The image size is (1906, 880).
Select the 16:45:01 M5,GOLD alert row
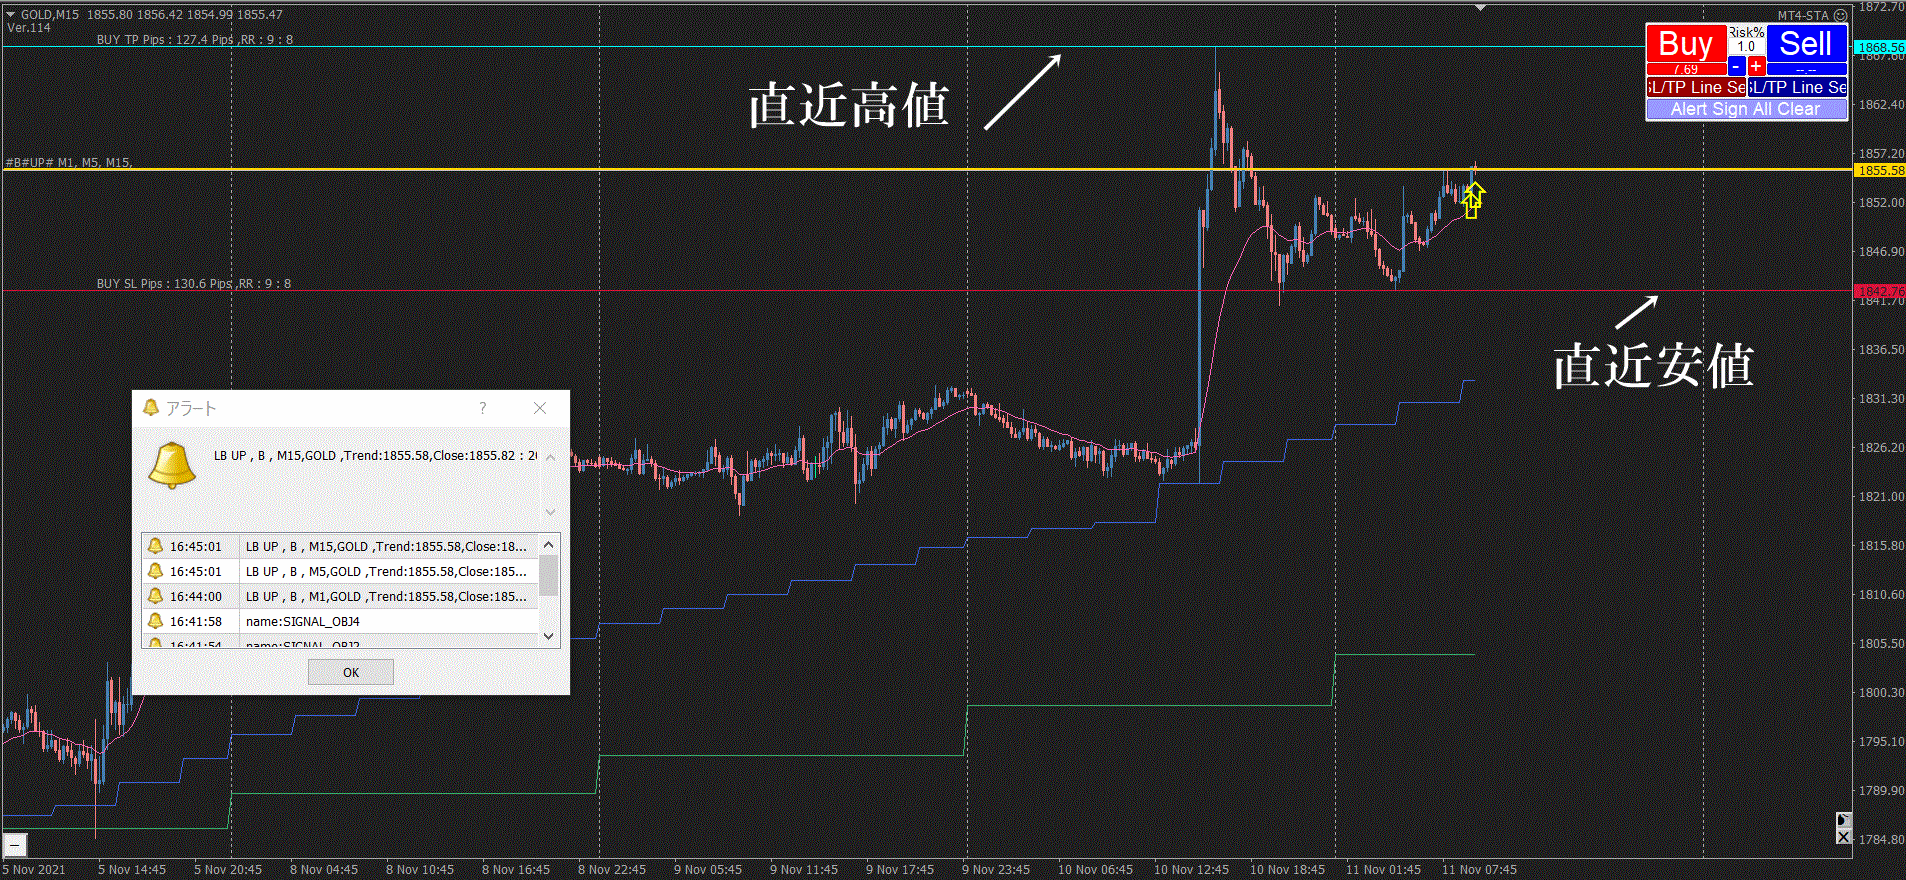(x=341, y=571)
